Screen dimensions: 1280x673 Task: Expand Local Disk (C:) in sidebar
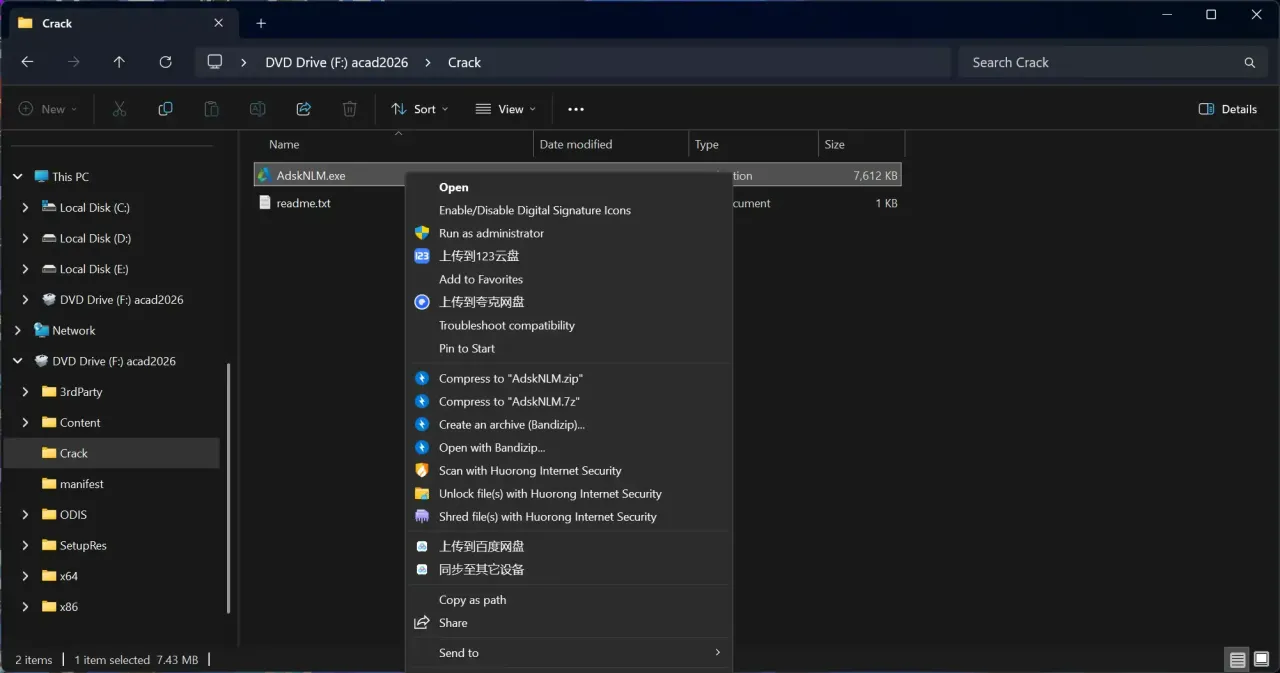25,208
